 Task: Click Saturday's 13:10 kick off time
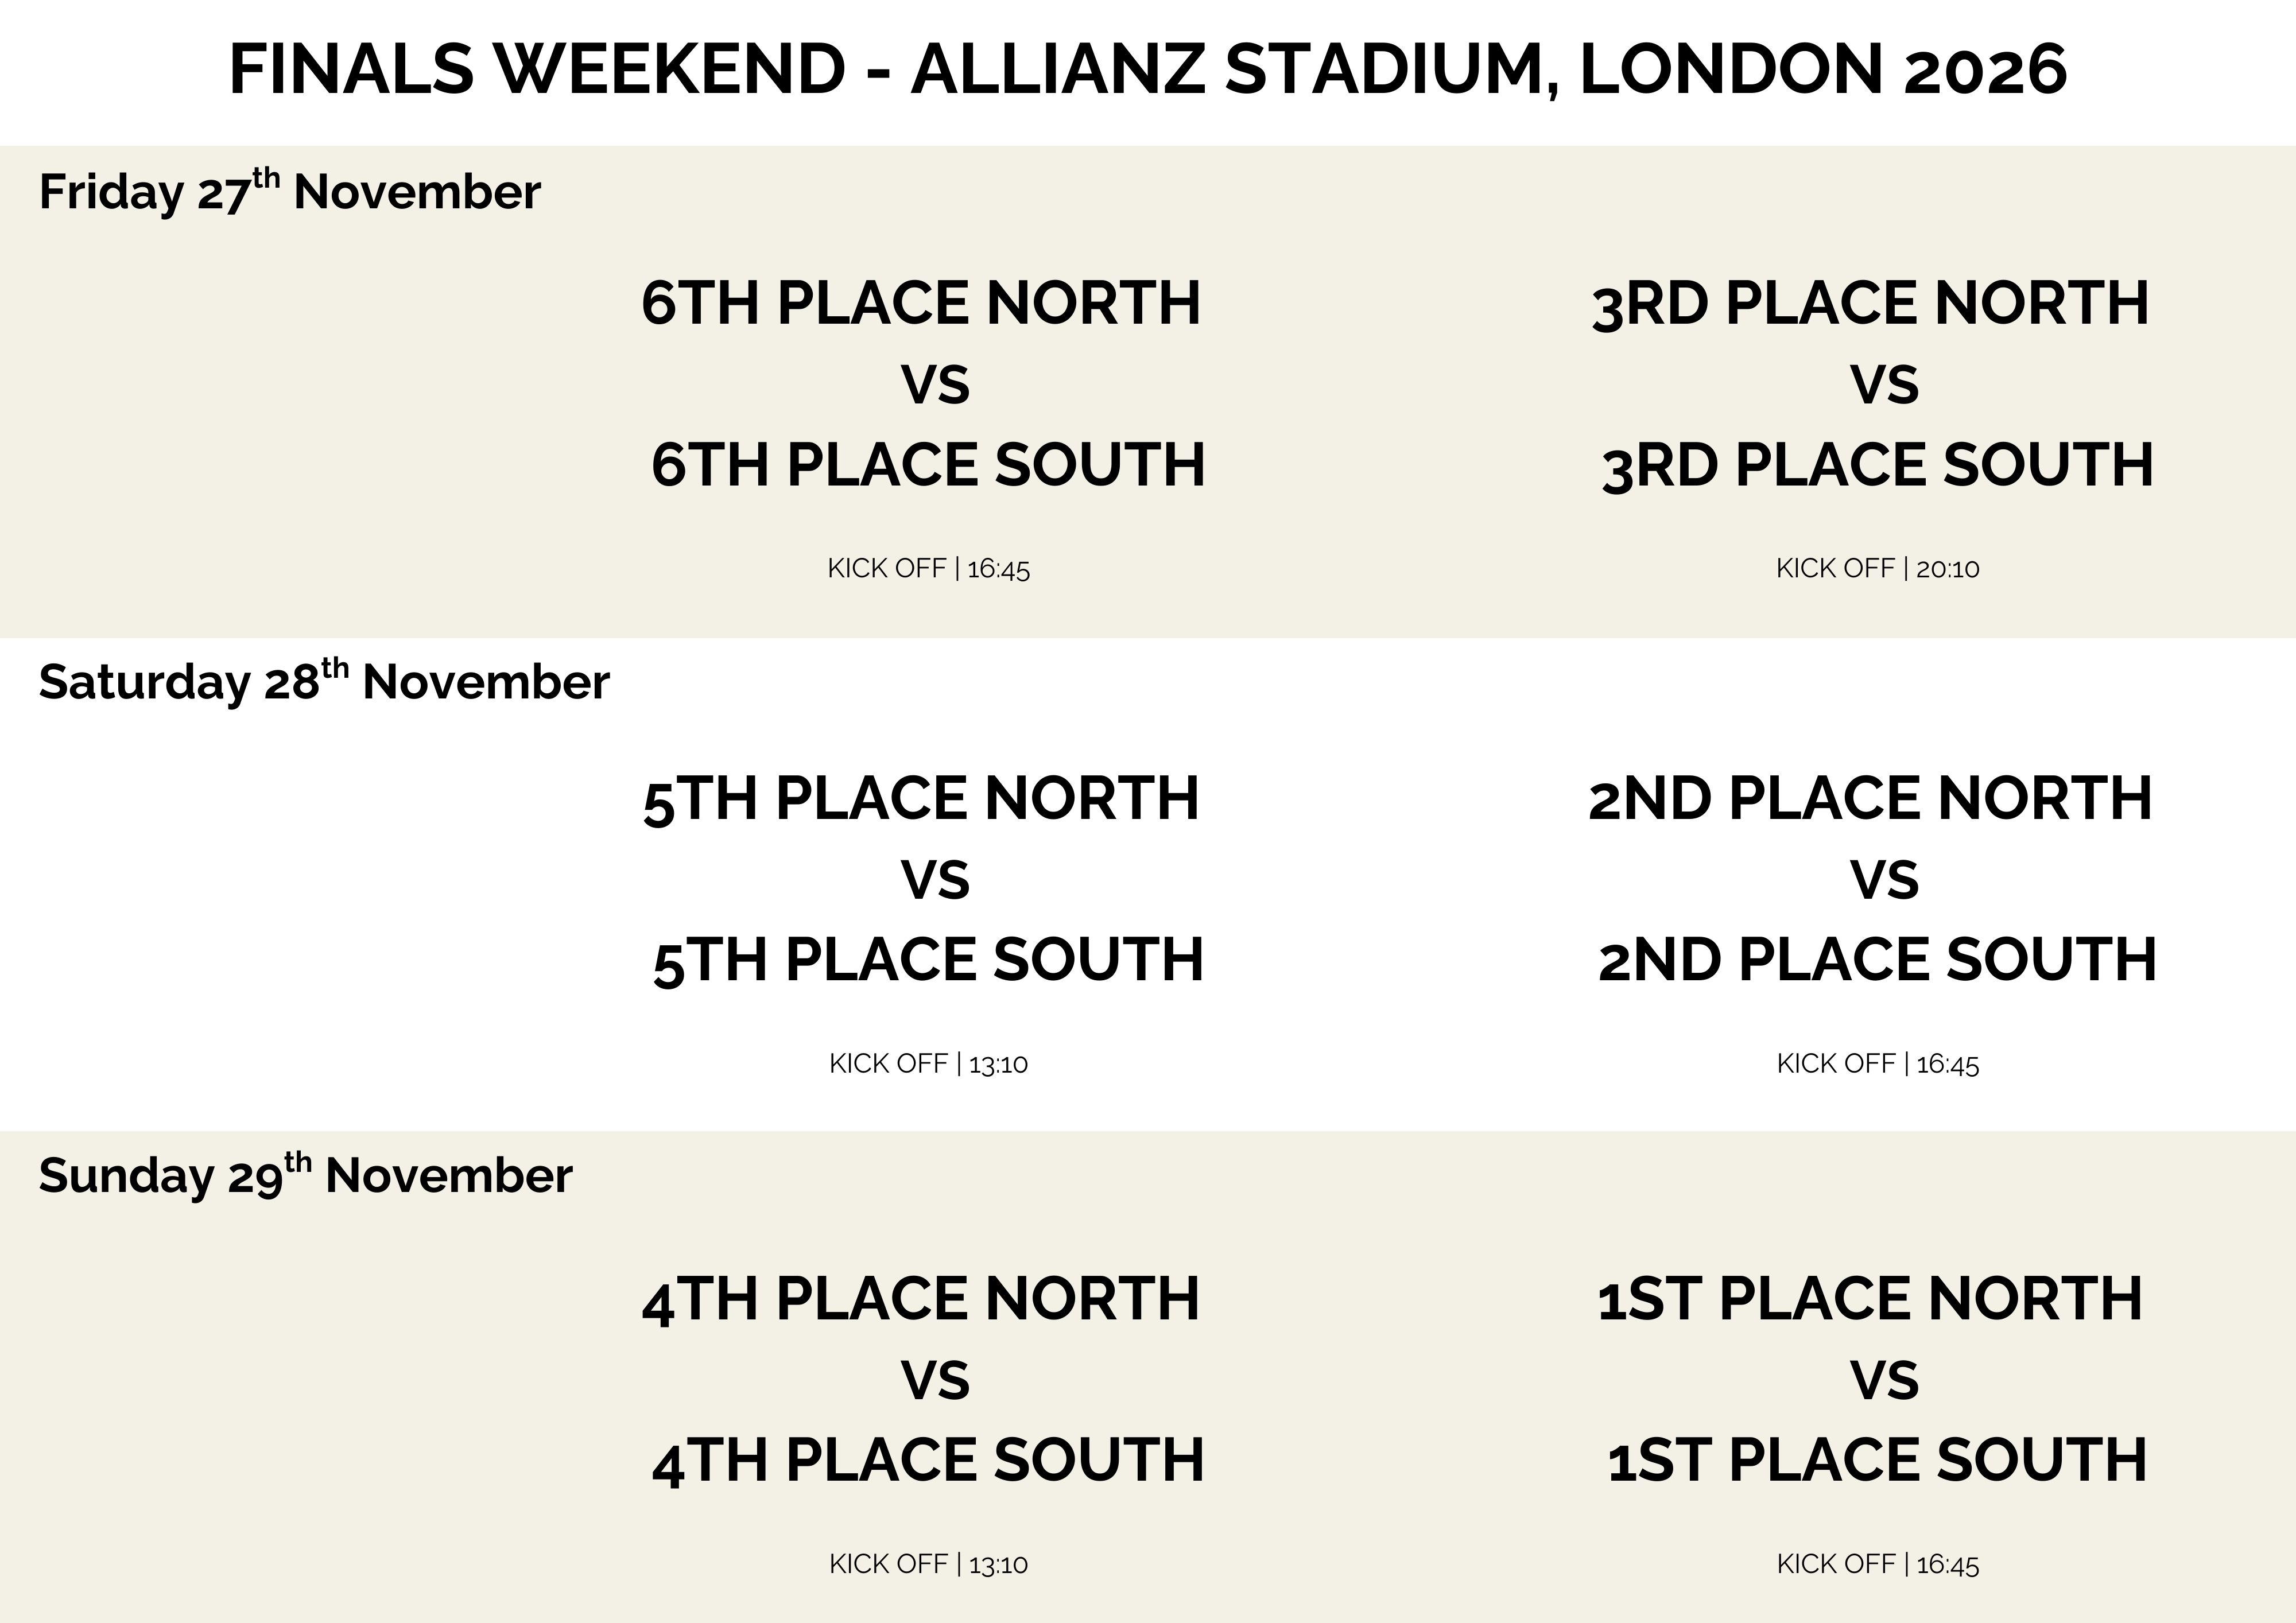click(998, 1064)
